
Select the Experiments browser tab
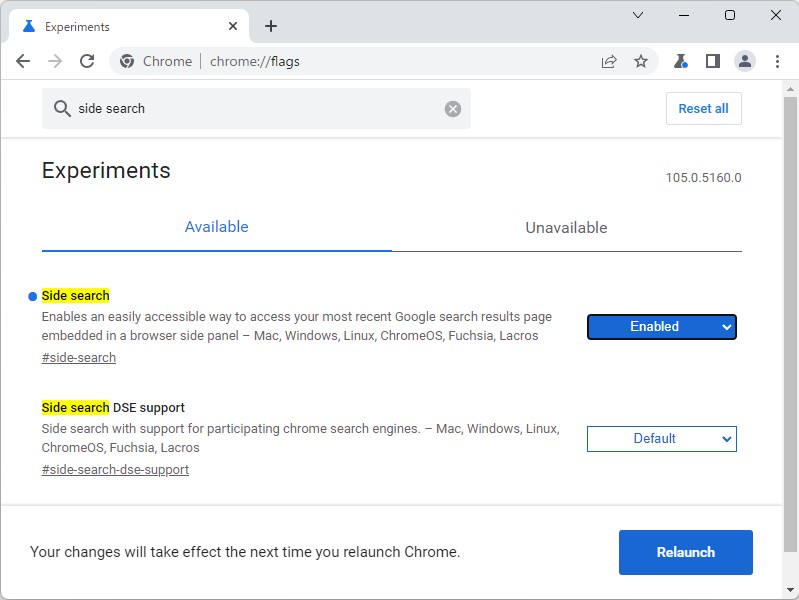(x=129, y=27)
